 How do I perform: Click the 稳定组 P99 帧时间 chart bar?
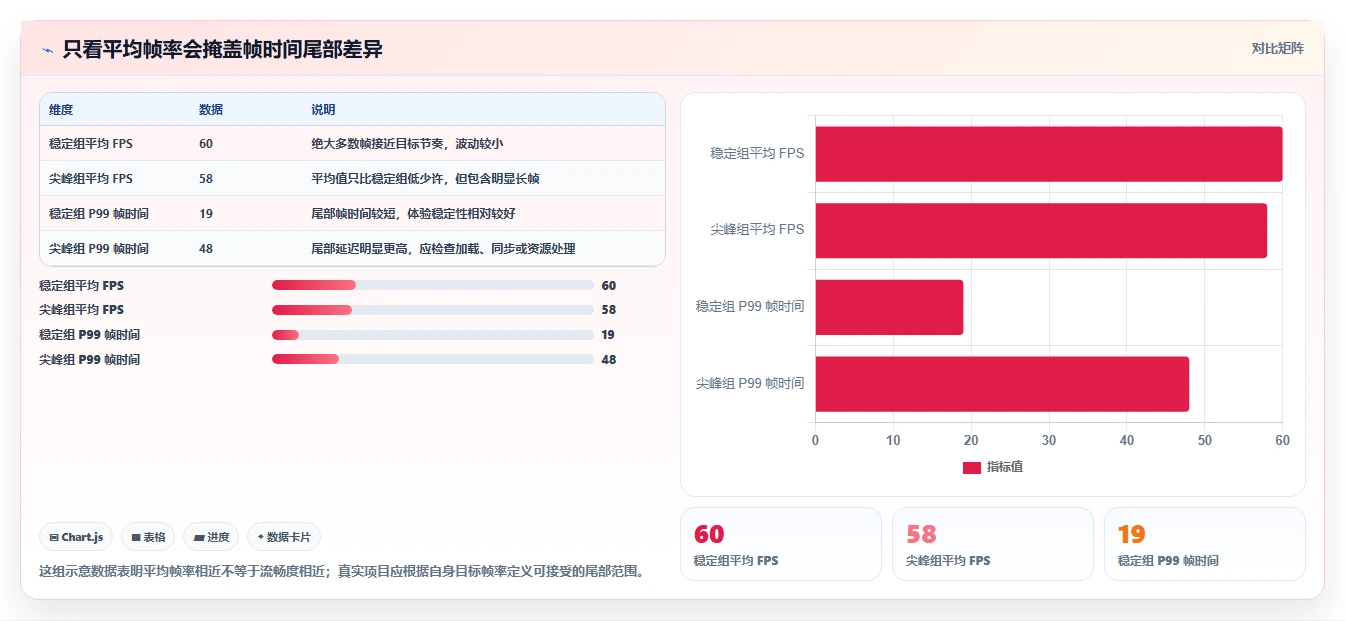tap(889, 307)
